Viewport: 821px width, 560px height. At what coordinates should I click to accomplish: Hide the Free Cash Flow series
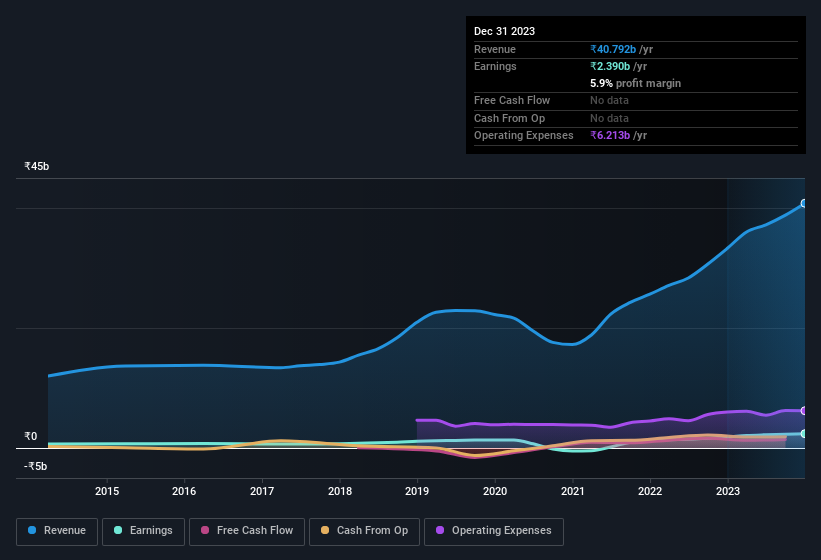pos(247,530)
